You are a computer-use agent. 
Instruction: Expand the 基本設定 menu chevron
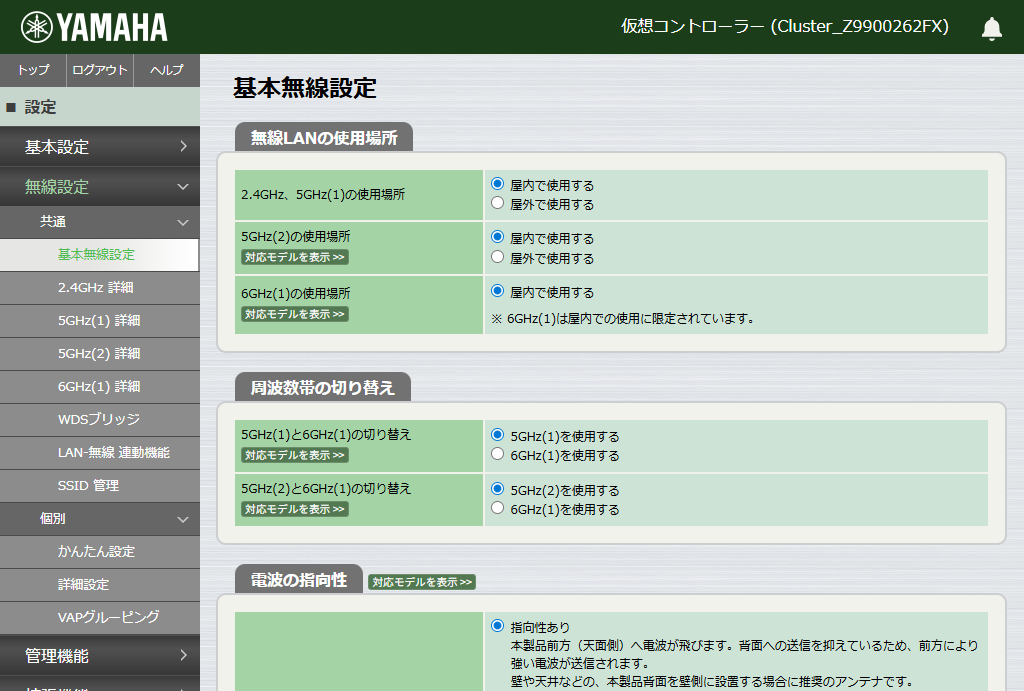pyautogui.click(x=184, y=146)
